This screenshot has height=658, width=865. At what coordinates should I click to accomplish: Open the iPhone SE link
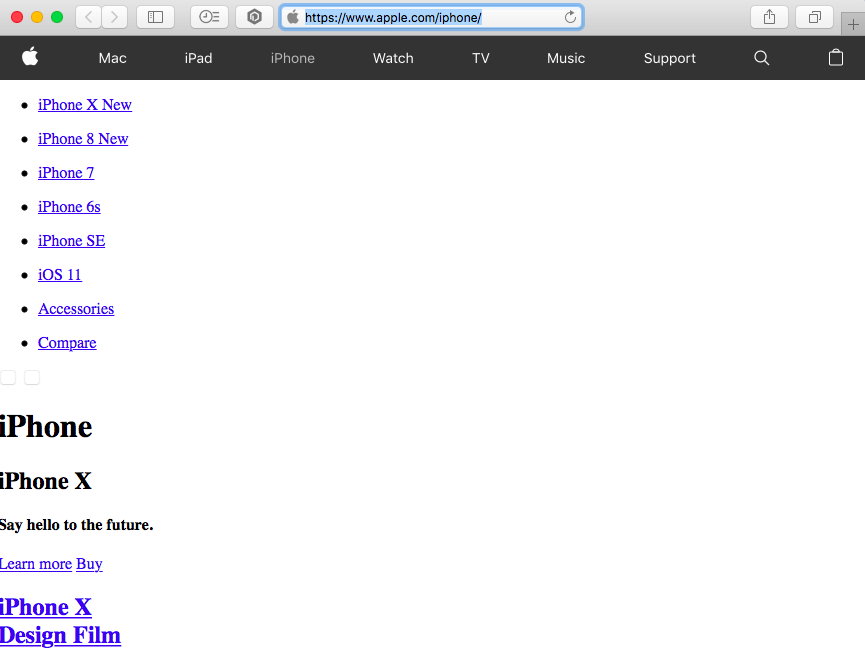point(71,241)
